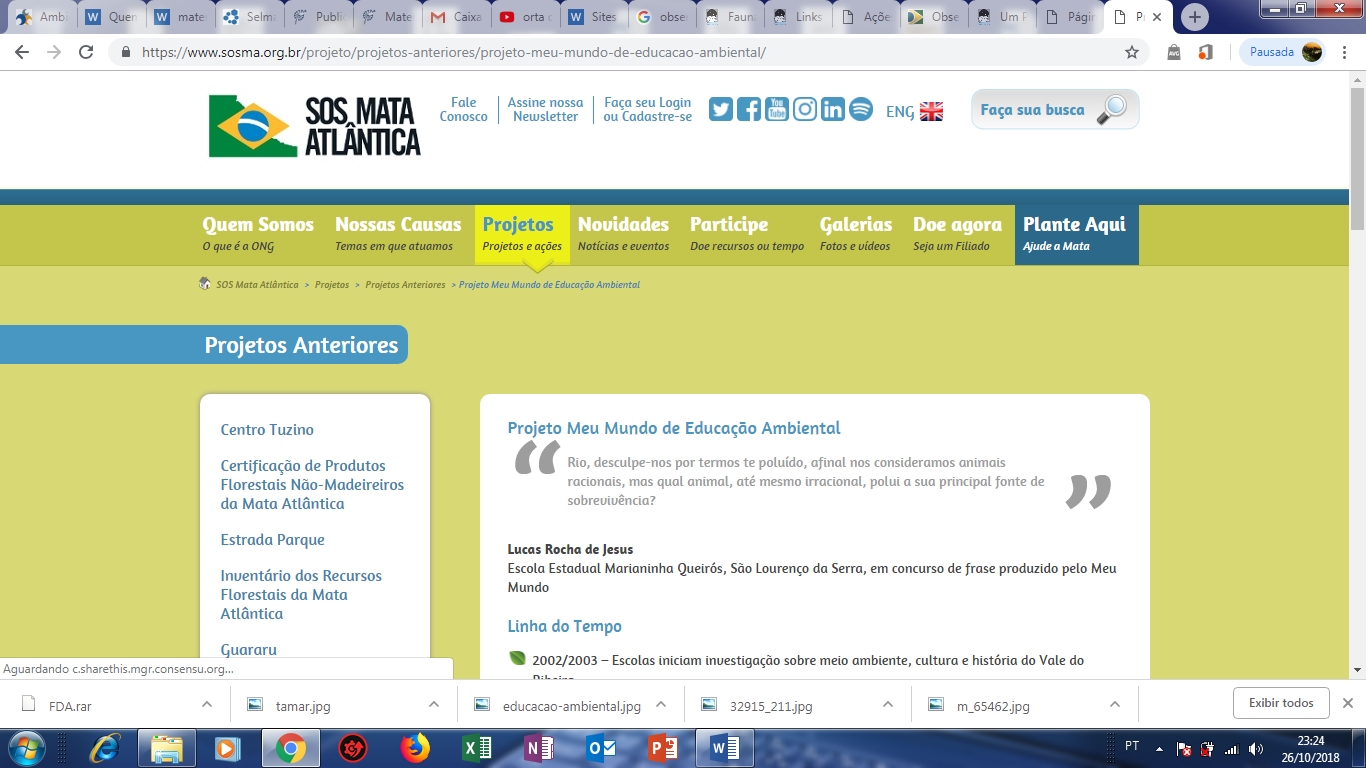Select the Novidades menu item
Viewport: 1366px width, 768px height.
coord(623,234)
